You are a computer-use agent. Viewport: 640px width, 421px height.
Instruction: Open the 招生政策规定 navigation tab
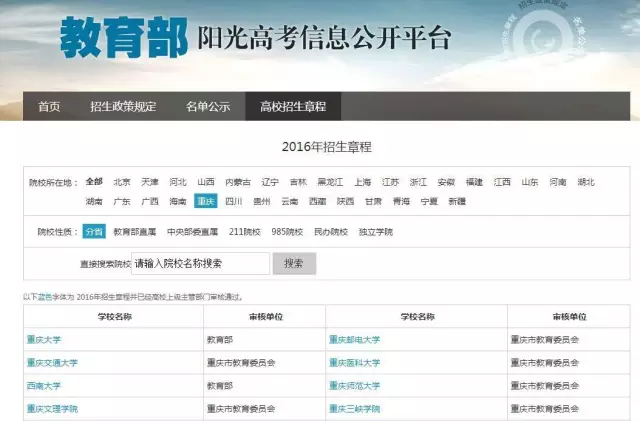(123, 107)
